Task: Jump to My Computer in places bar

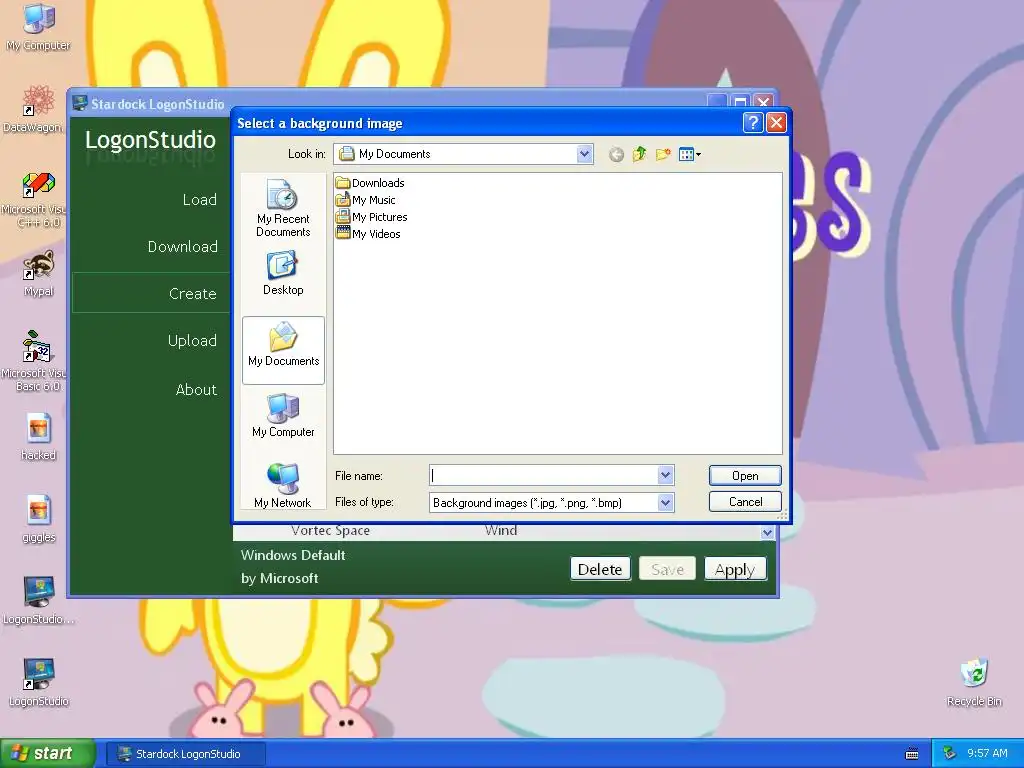Action: pyautogui.click(x=283, y=415)
